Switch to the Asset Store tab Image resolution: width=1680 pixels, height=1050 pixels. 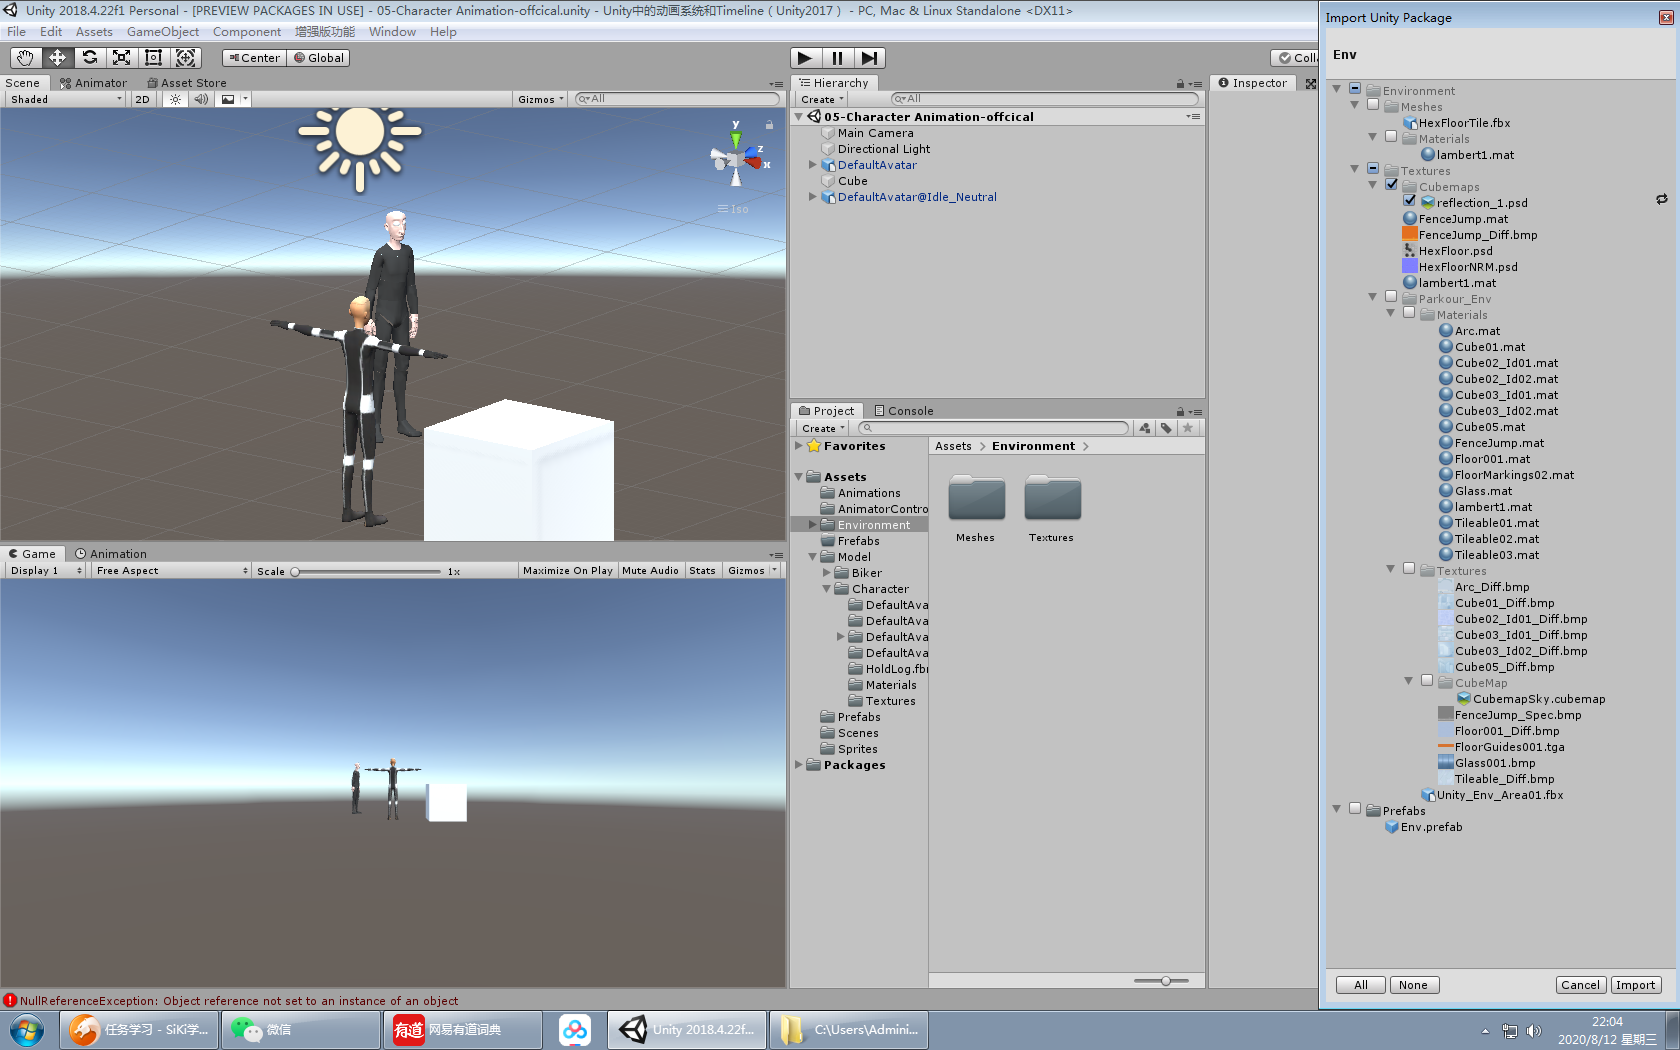[187, 83]
